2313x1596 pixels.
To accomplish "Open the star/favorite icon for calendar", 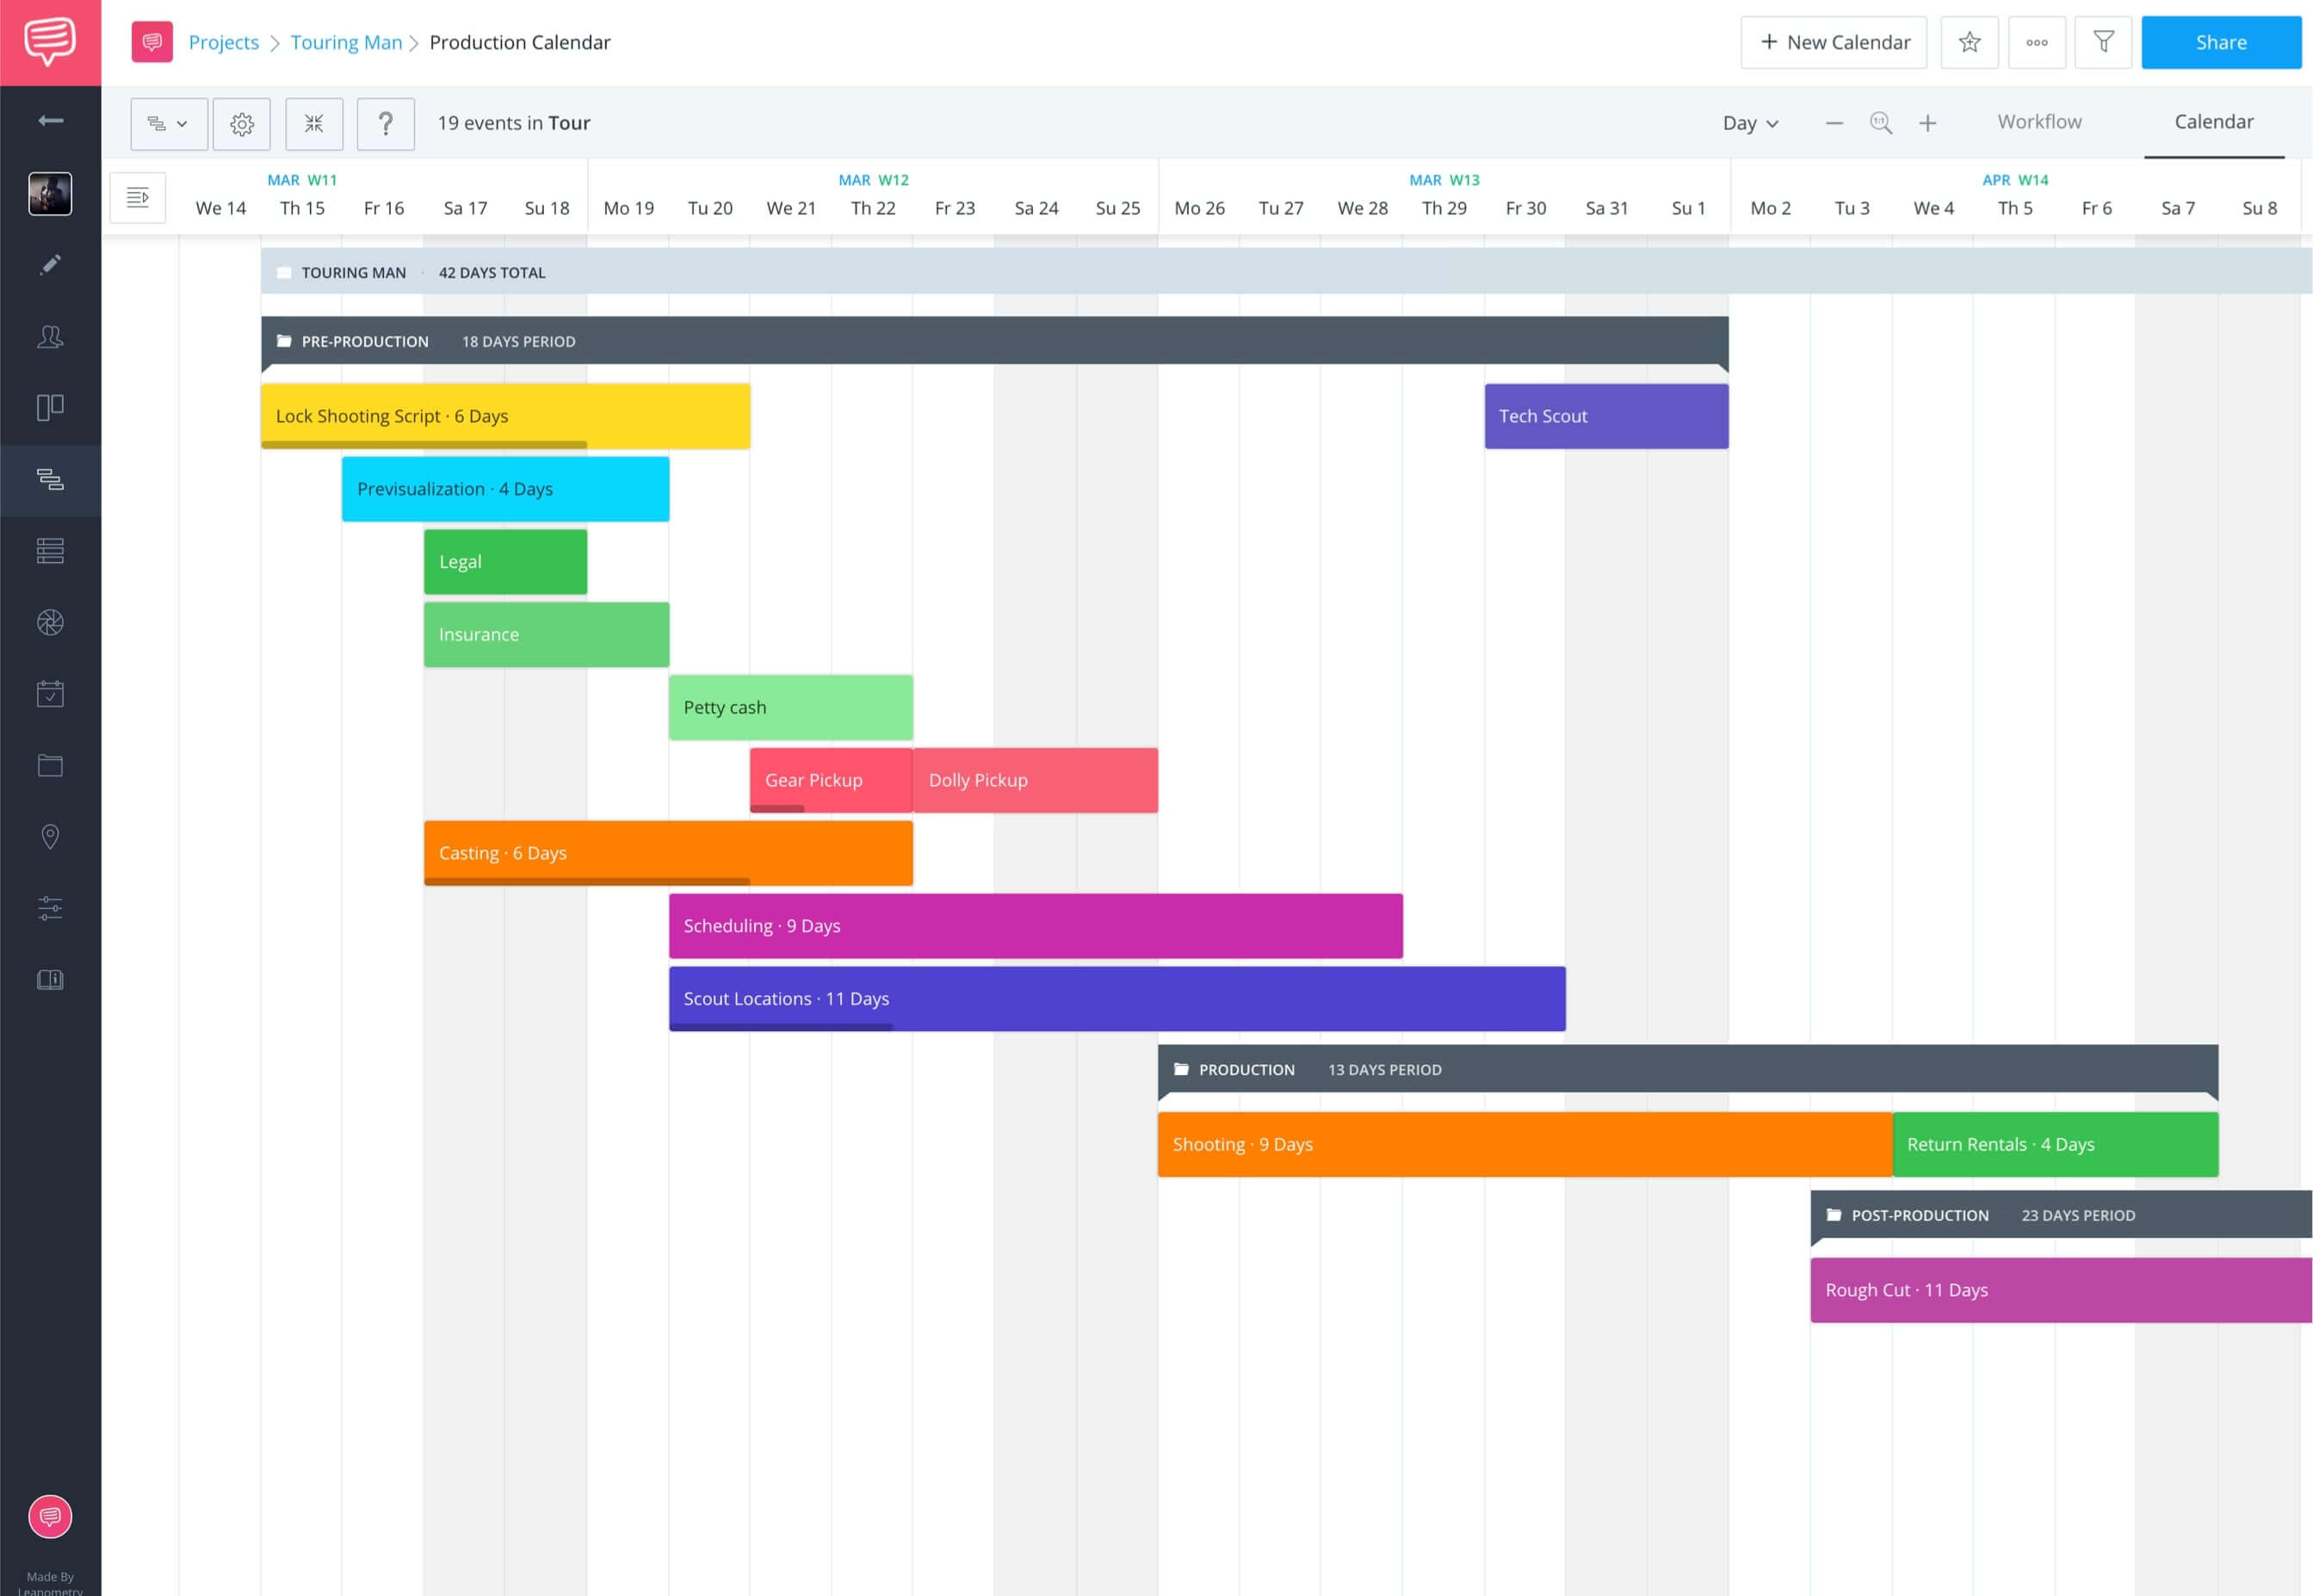I will click(x=1970, y=42).
